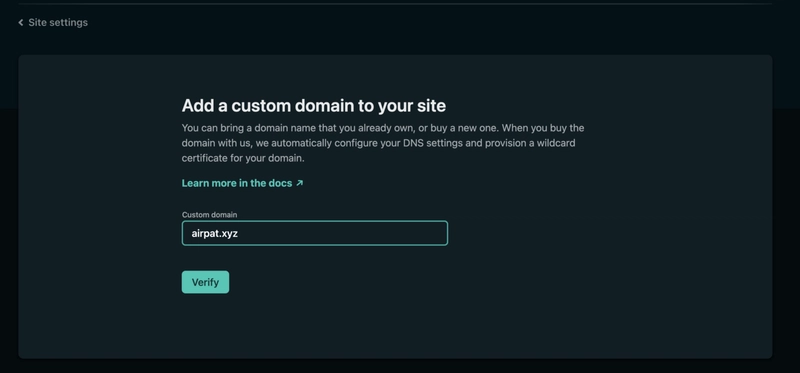Click the word wildcard in the description

pos(556,143)
